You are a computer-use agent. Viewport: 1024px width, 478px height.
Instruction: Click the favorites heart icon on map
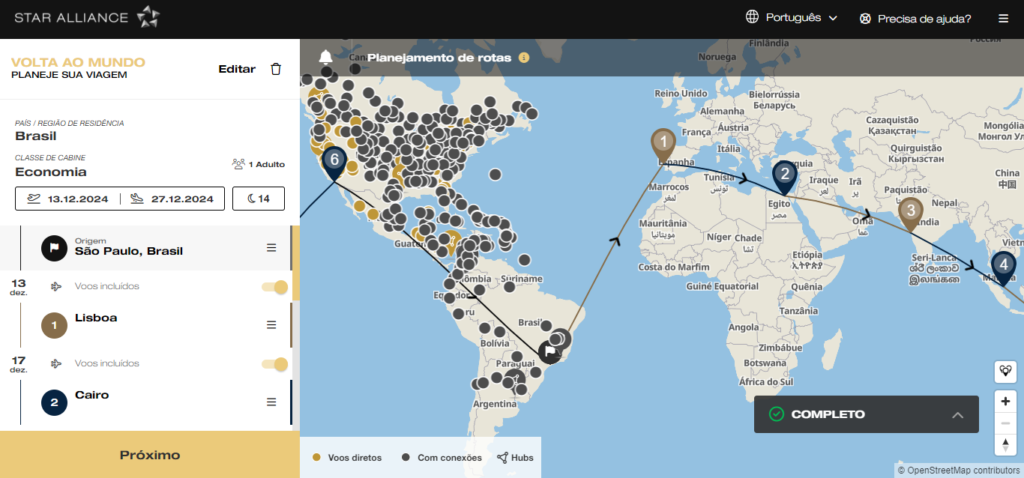1006,370
